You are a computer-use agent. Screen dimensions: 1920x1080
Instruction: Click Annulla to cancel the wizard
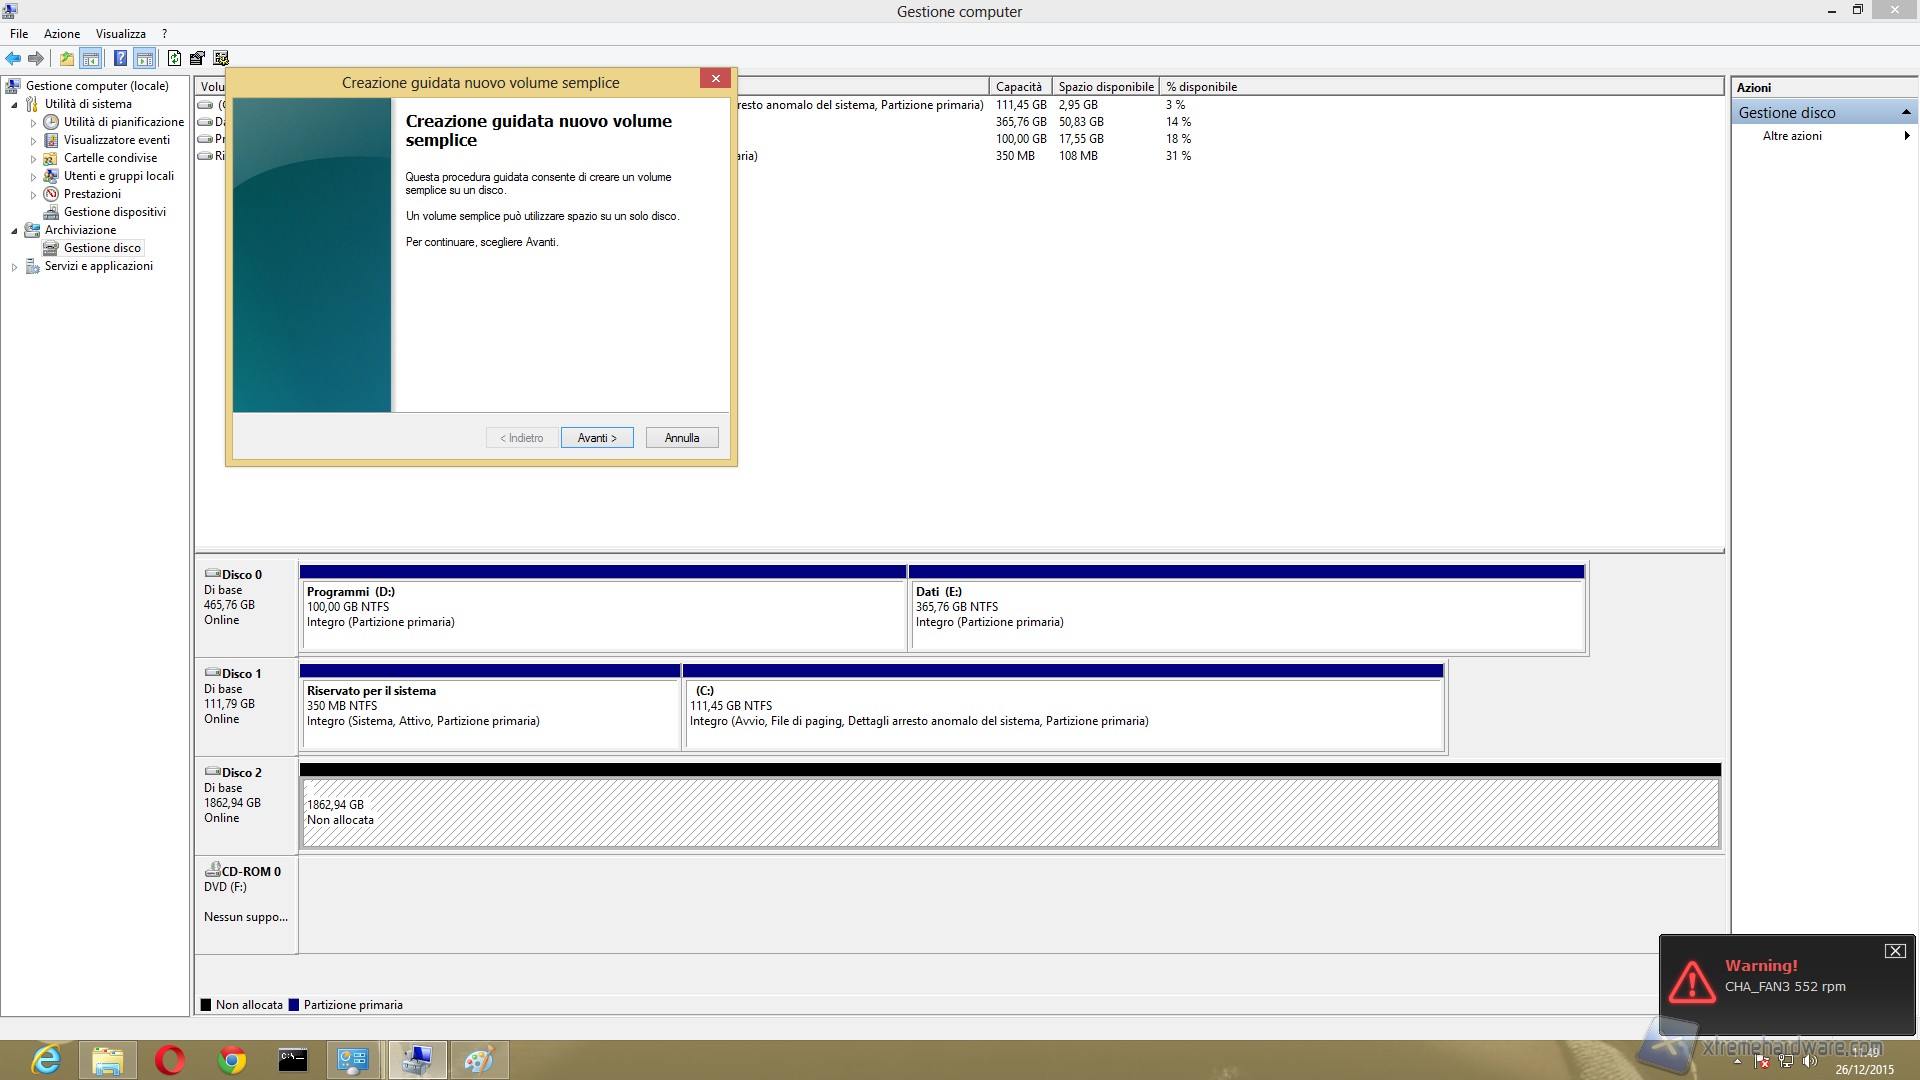click(682, 438)
